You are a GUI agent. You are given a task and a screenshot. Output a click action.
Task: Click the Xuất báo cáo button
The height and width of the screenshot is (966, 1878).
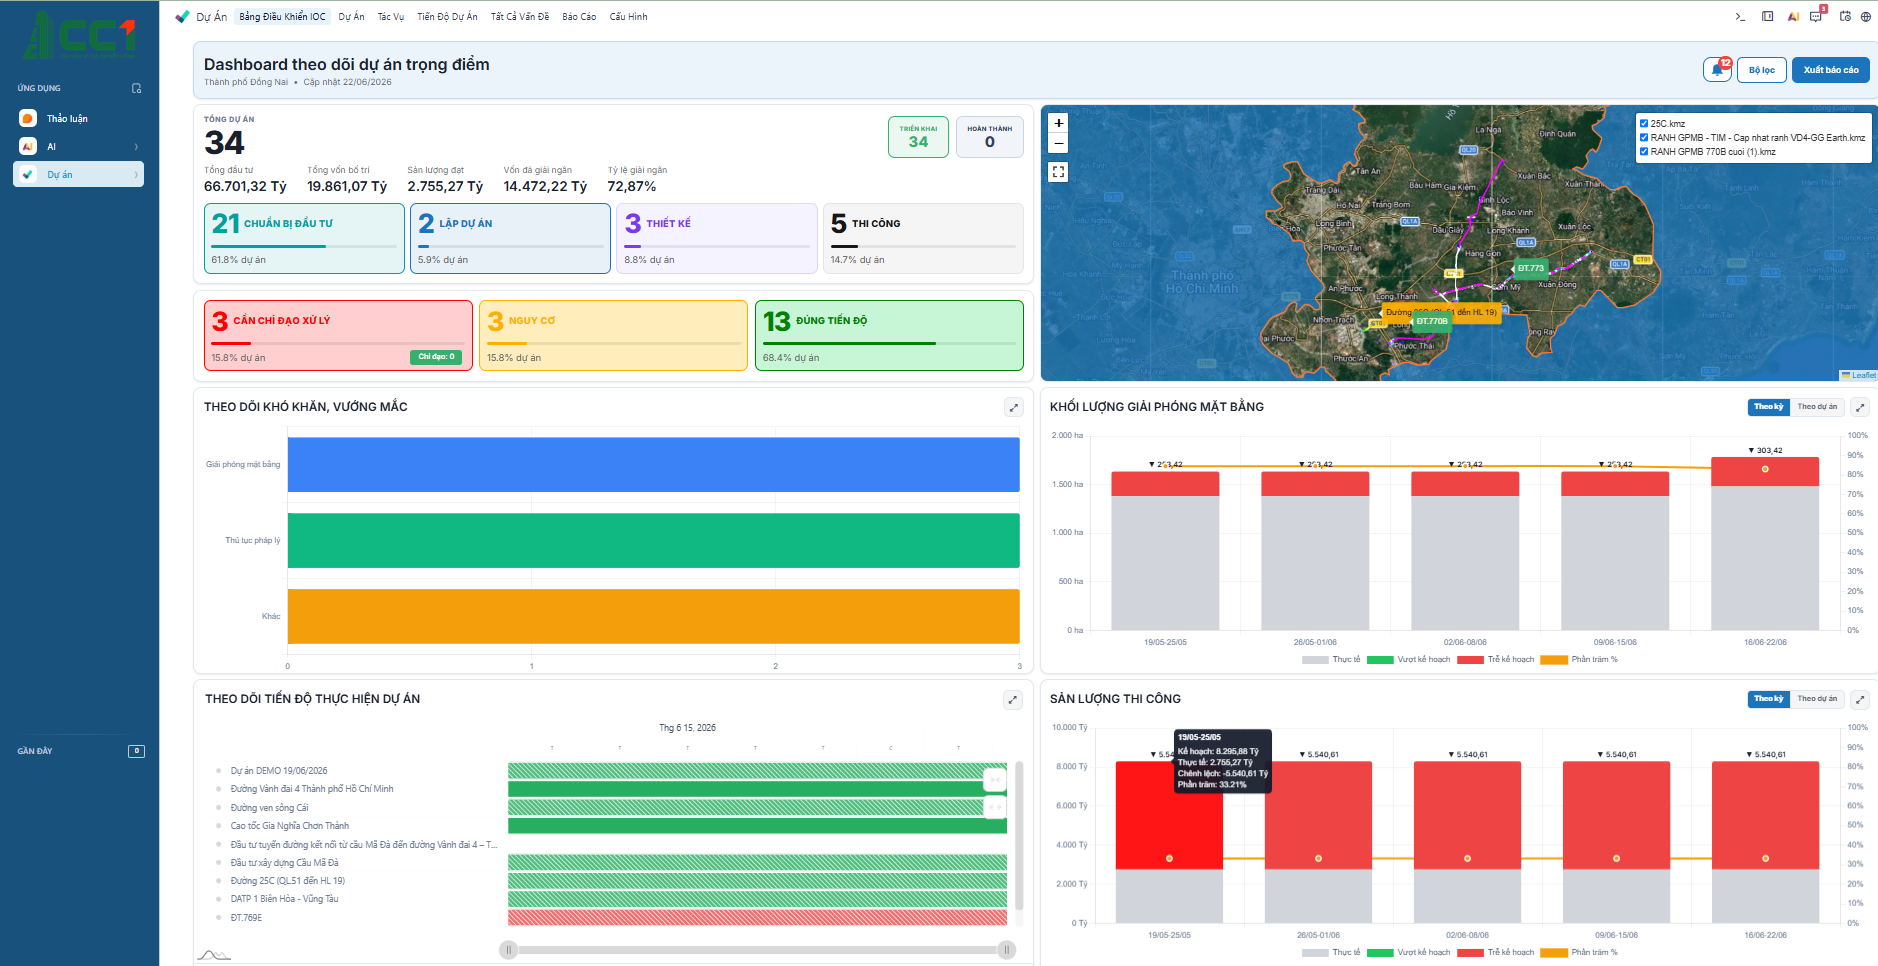1830,70
